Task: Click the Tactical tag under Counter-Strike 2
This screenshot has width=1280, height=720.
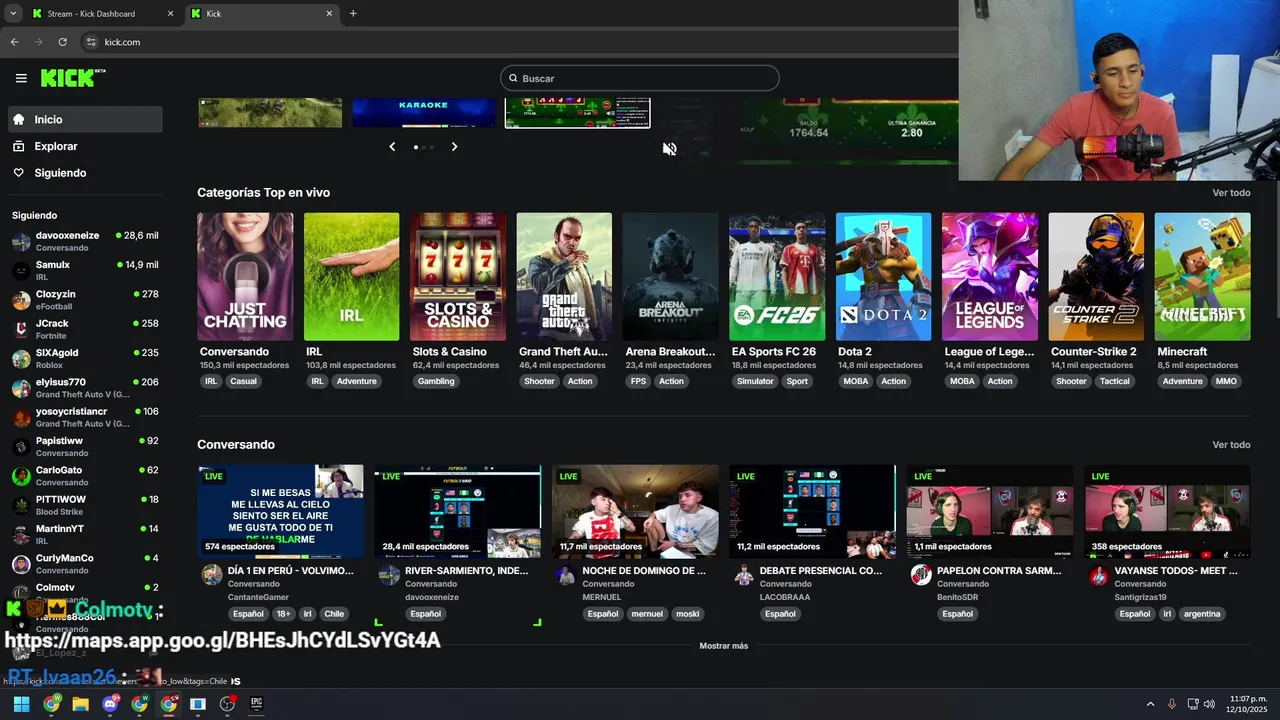Action: [x=1114, y=381]
